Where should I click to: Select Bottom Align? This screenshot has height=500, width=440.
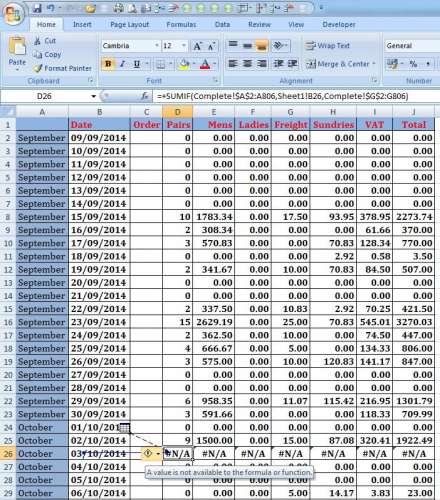tap(262, 45)
